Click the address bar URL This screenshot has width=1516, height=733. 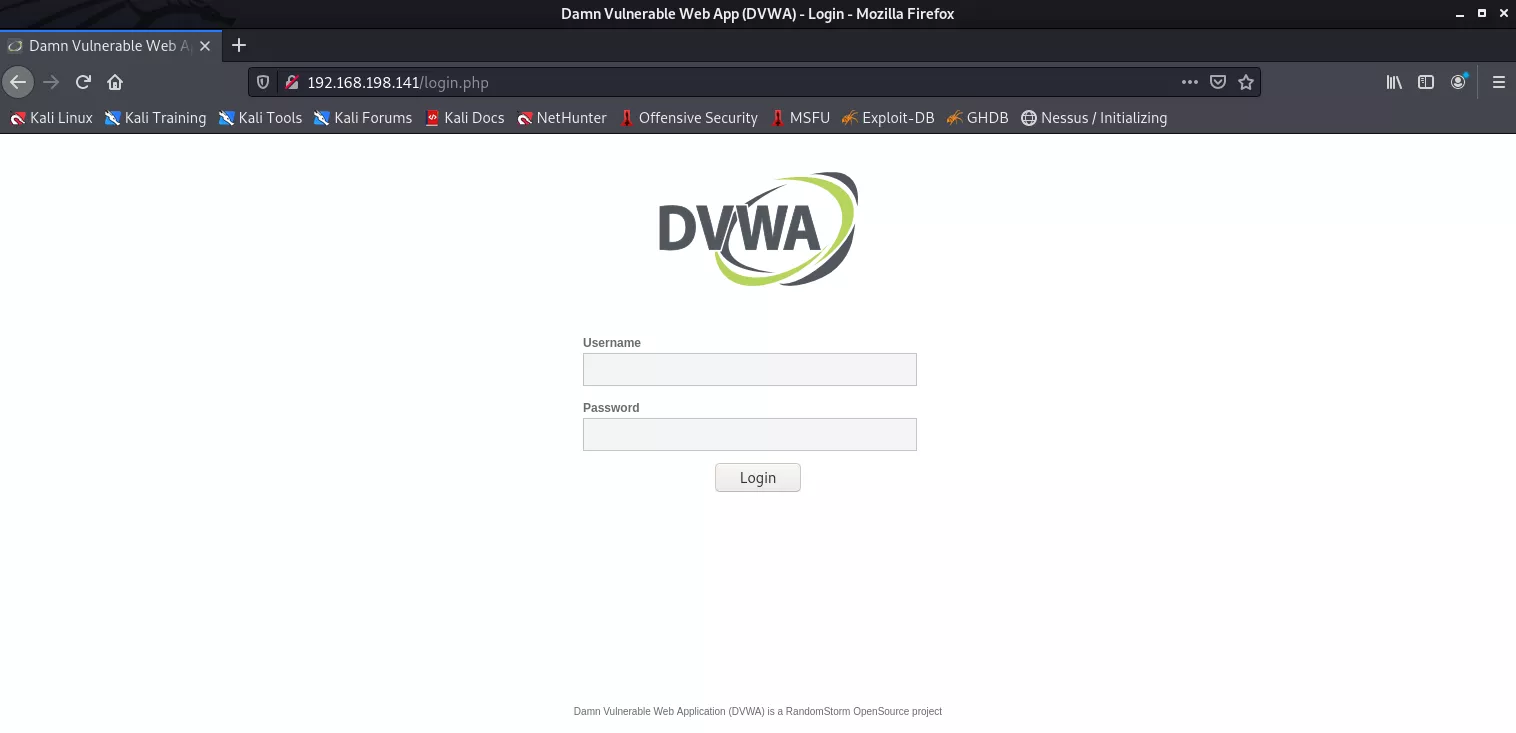[398, 83]
